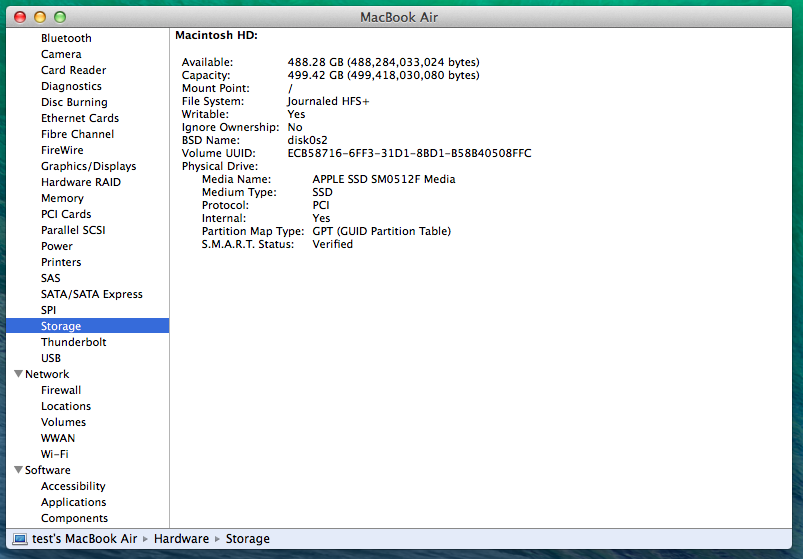Image resolution: width=803 pixels, height=559 pixels.
Task: Click the Writable Yes value
Action: [296, 114]
